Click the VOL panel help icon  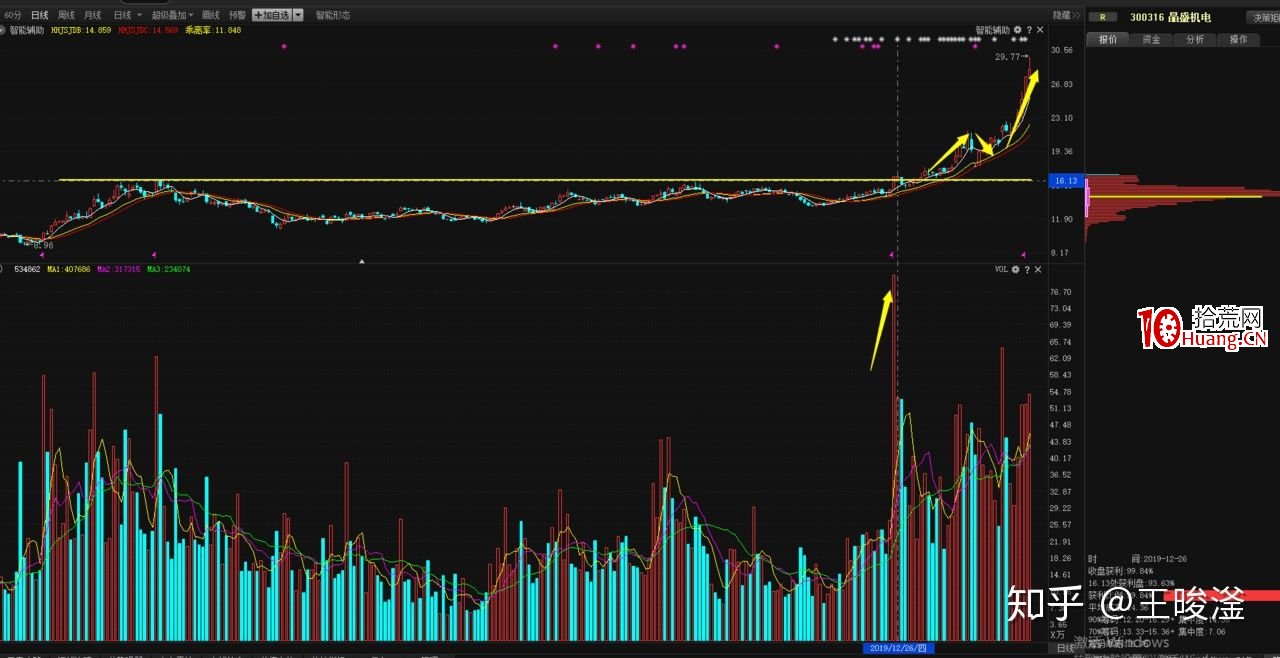click(1027, 269)
